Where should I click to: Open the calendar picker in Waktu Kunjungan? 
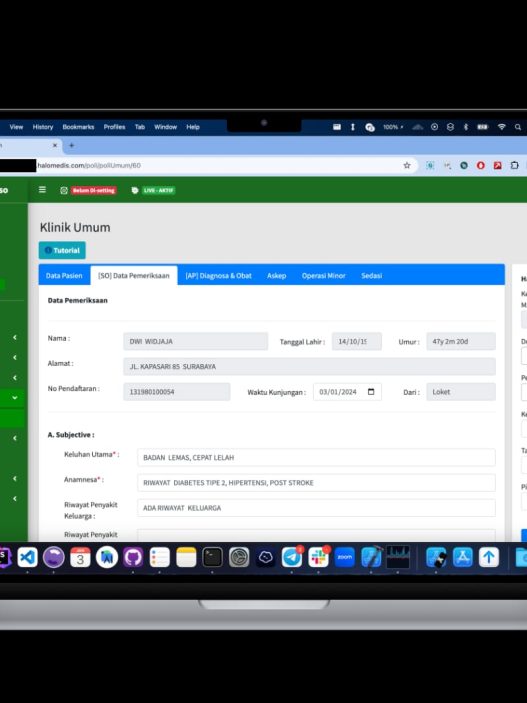coord(371,392)
